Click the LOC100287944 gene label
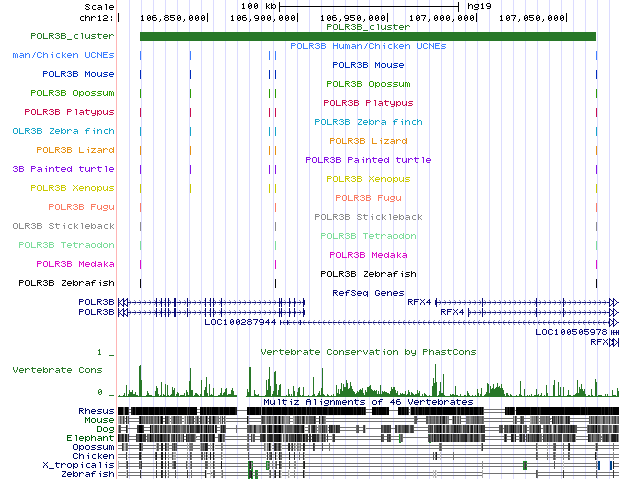This screenshot has height=479, width=620. (x=240, y=322)
